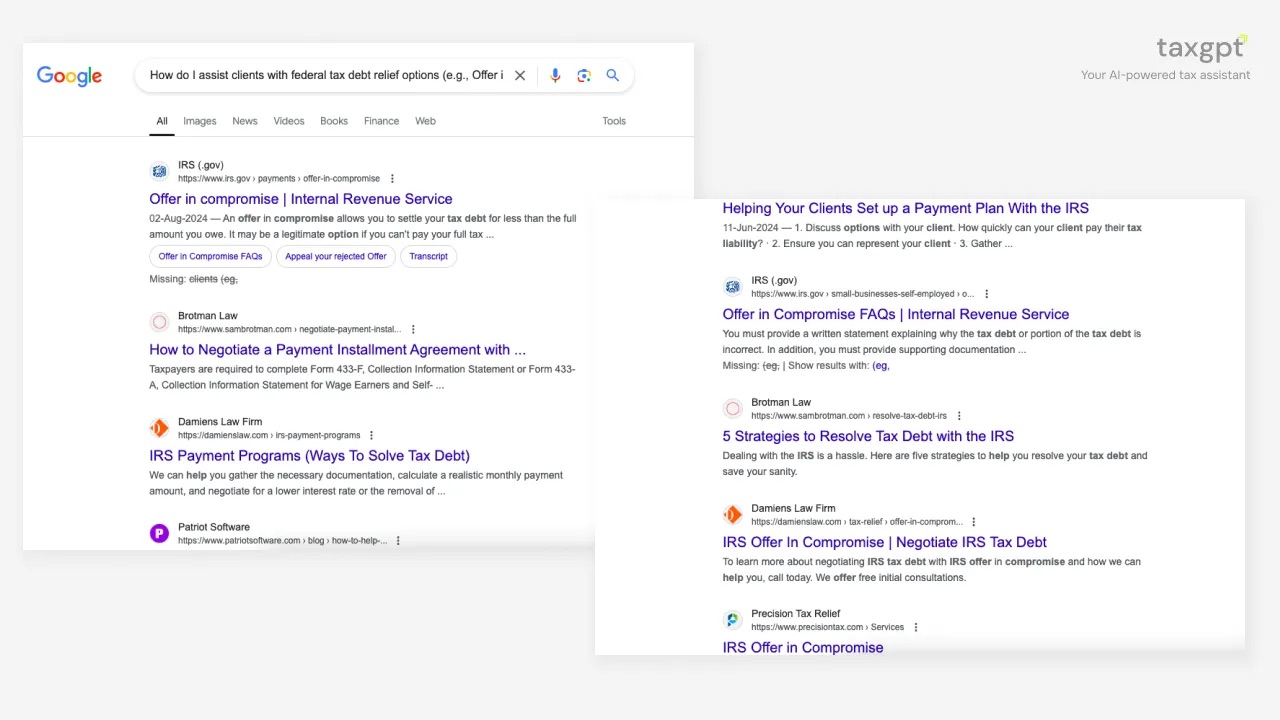This screenshot has height=720, width=1280.
Task: Switch to the Images tab
Action: tap(200, 121)
